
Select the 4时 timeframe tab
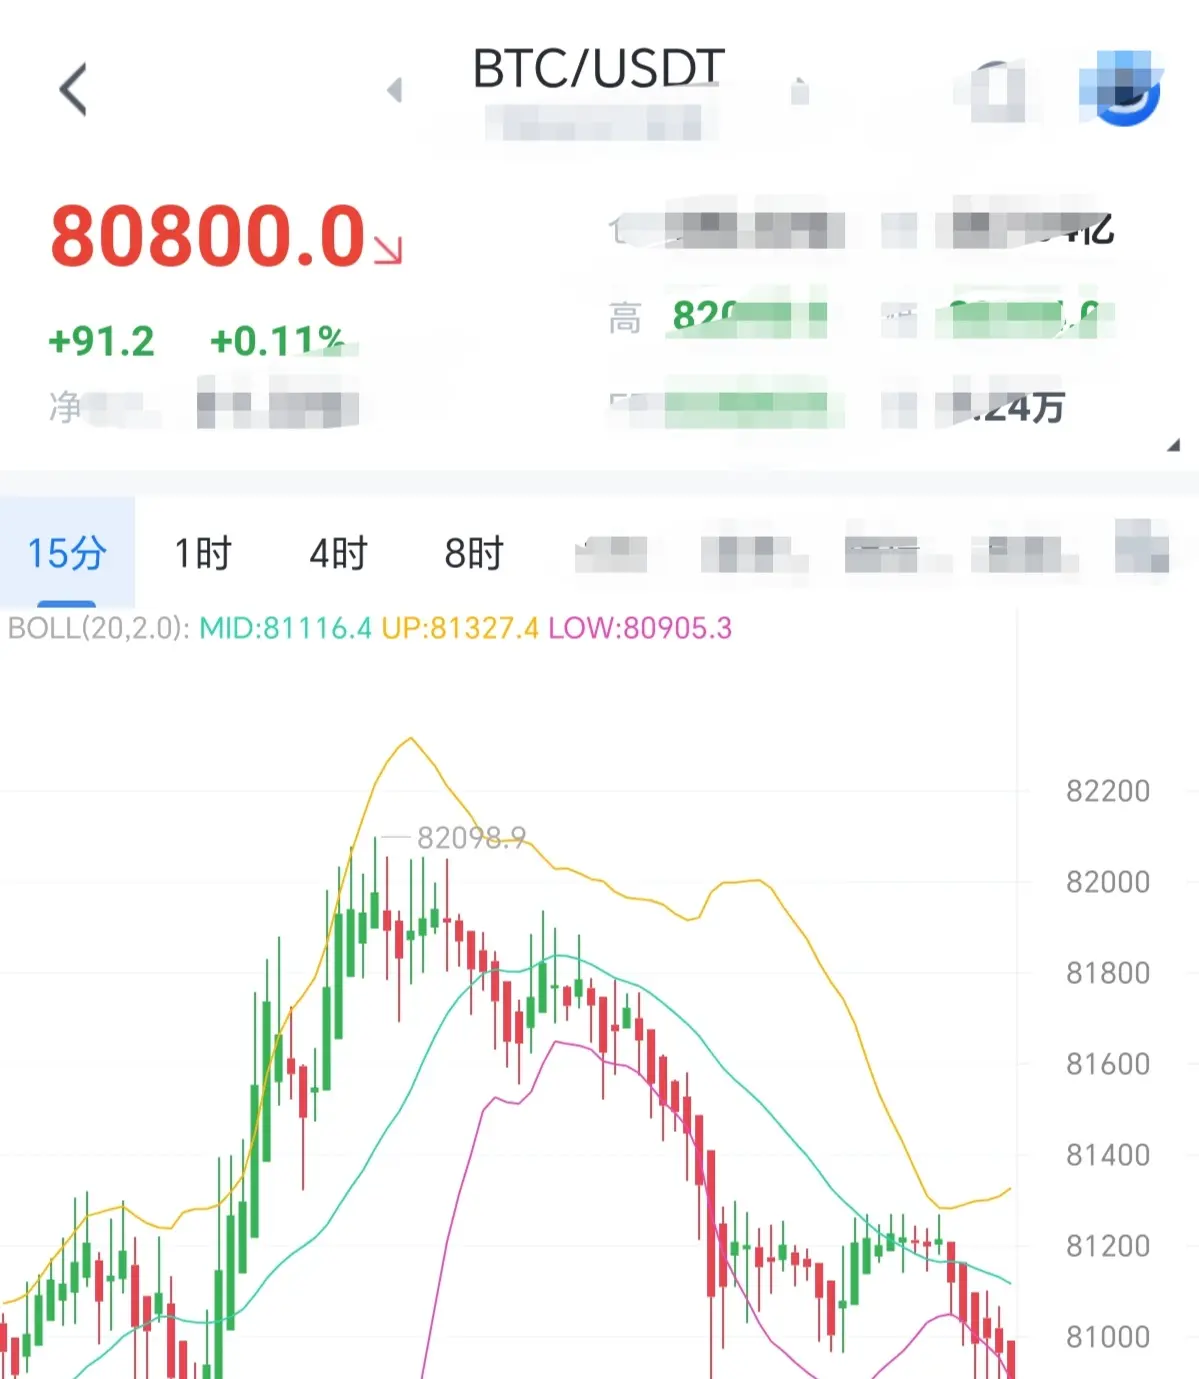point(338,553)
